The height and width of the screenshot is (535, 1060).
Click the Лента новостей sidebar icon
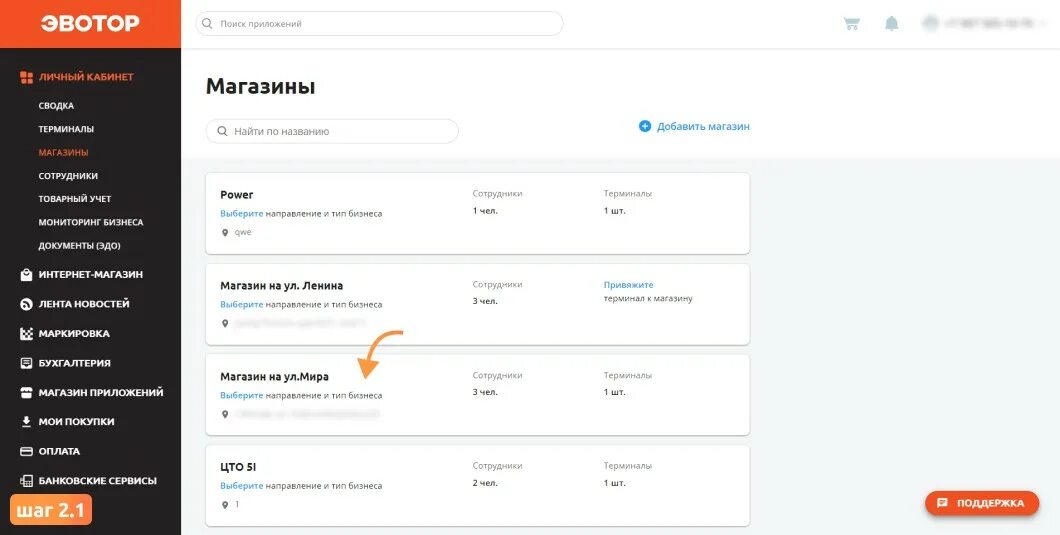click(x=27, y=304)
